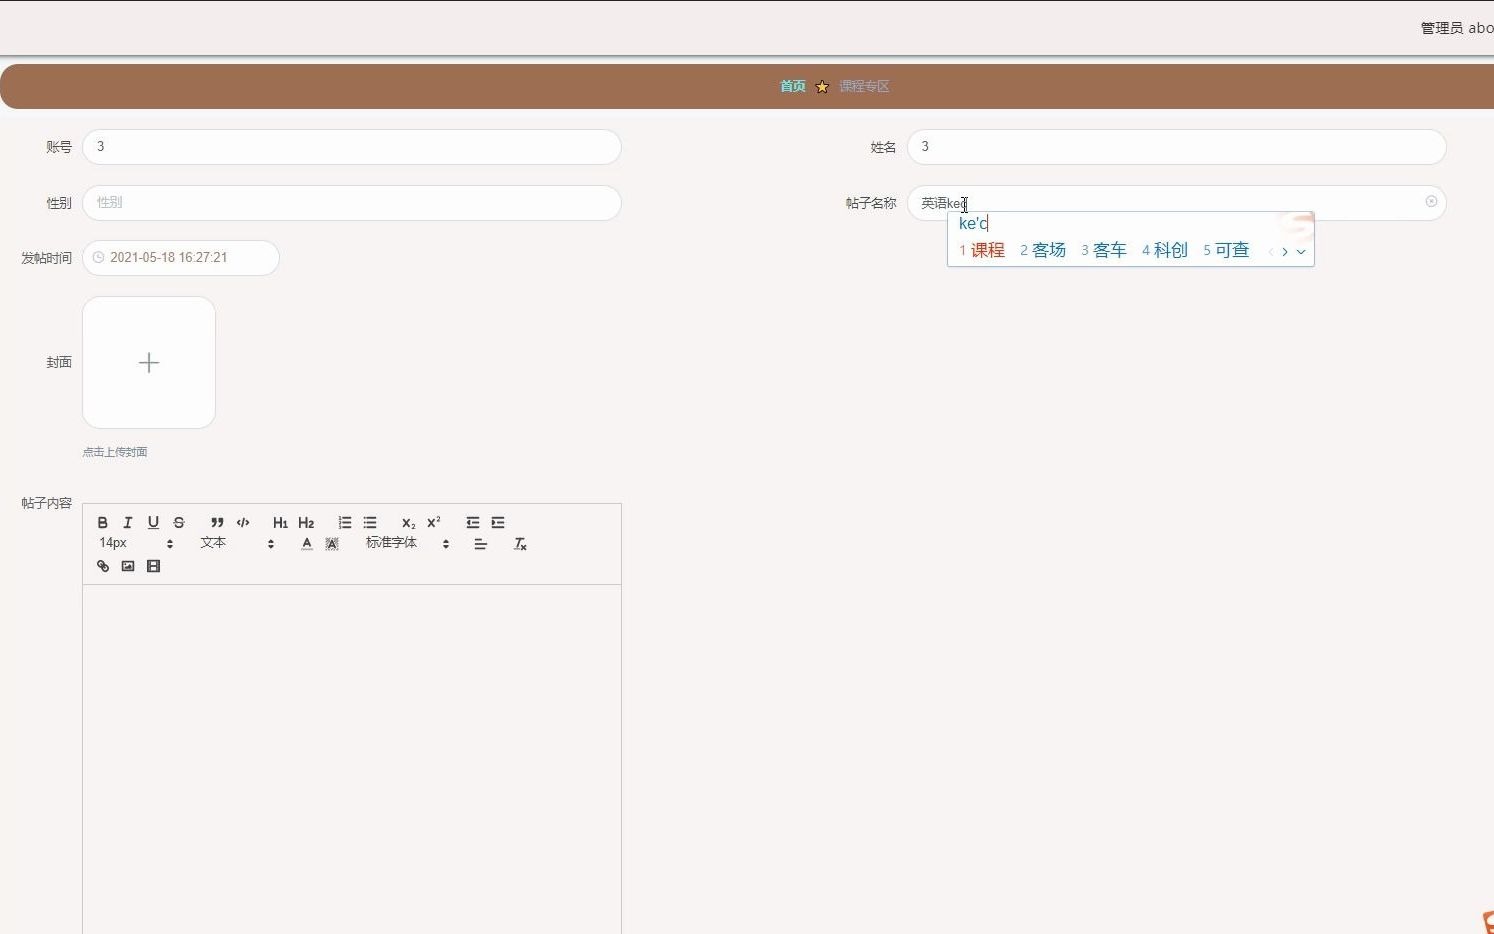Clear the 帖子名称 field with the X icon
The width and height of the screenshot is (1494, 934).
[1431, 202]
